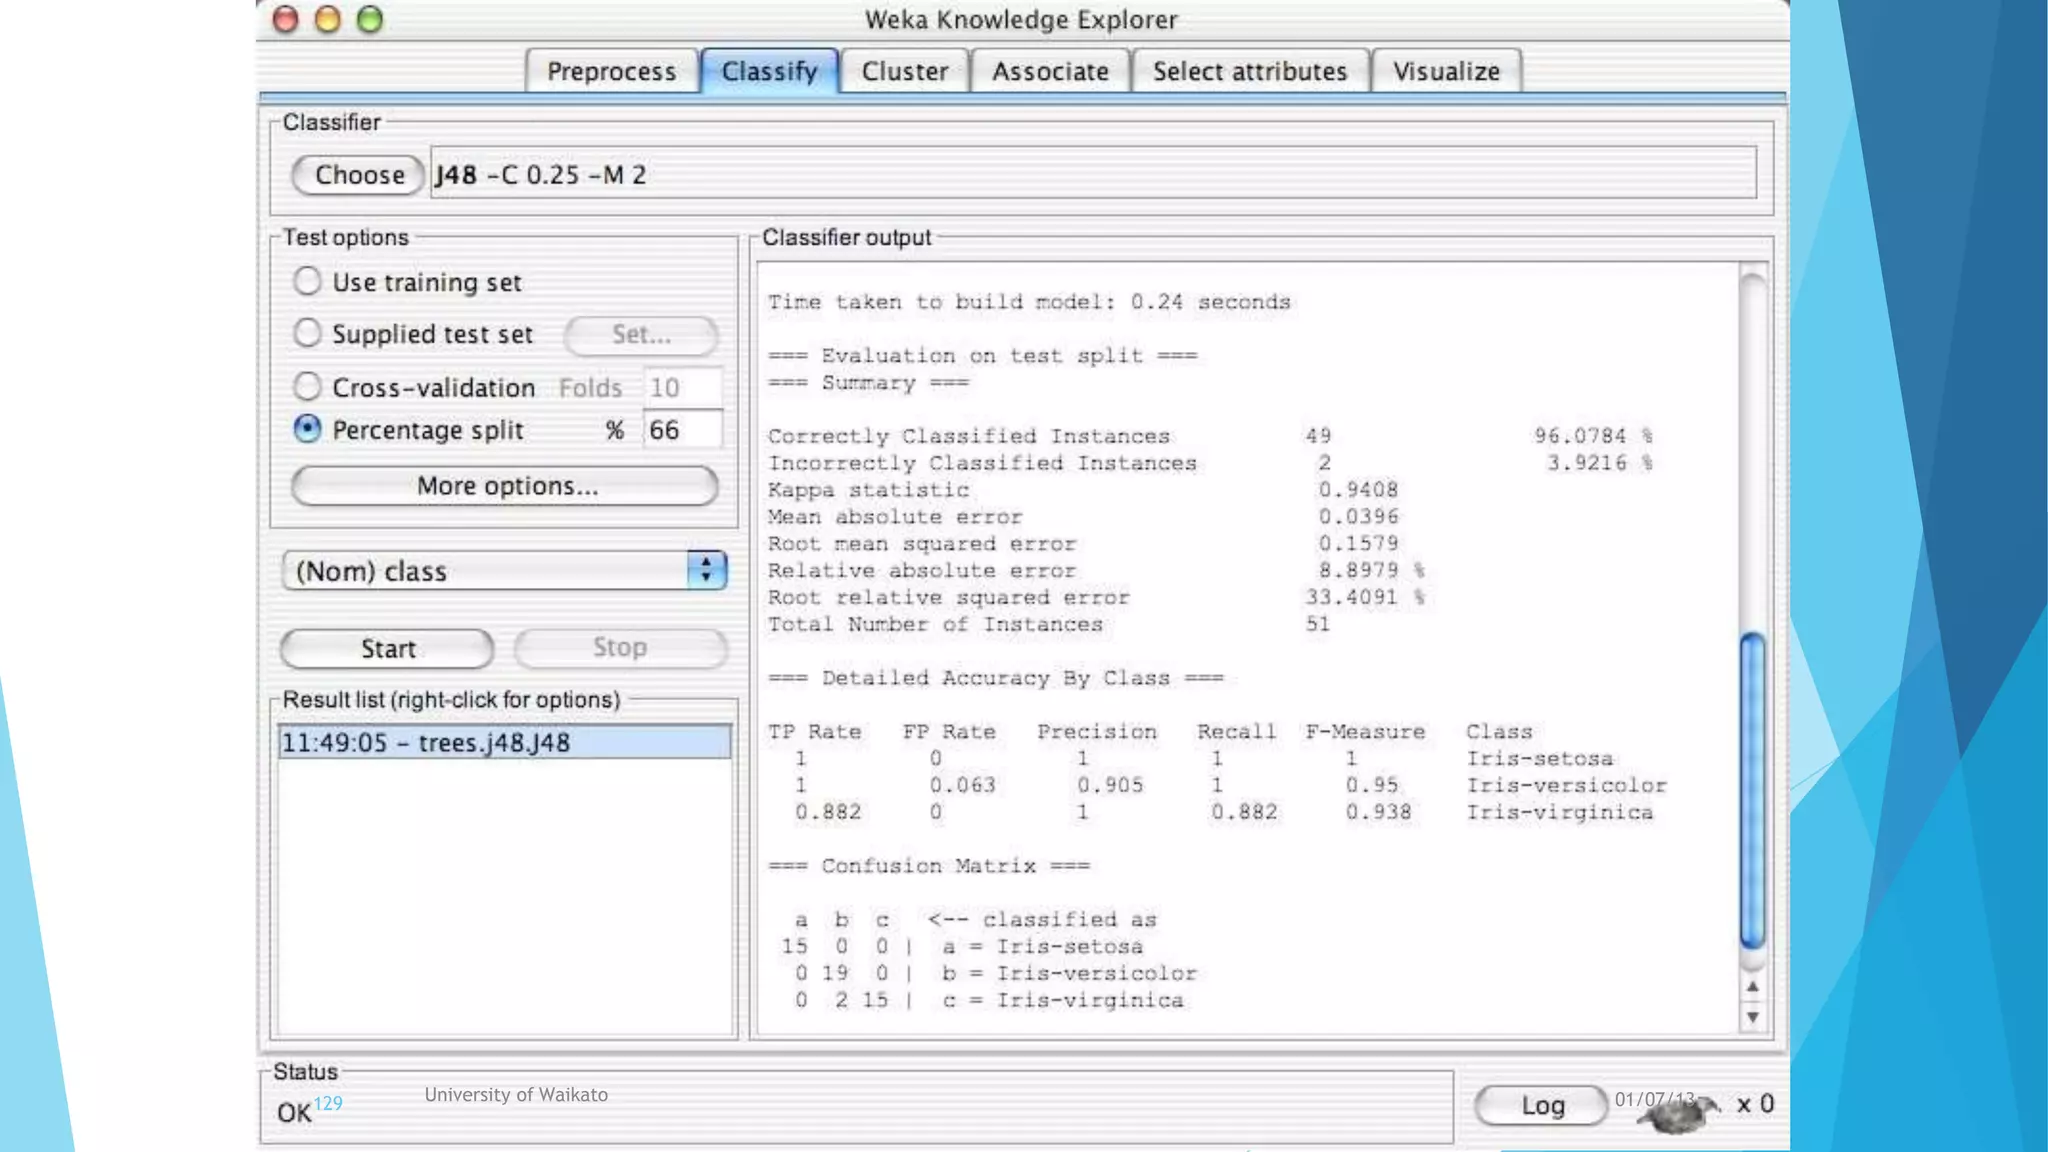Open the Select attributes tab
This screenshot has height=1152, width=2048.
point(1249,72)
